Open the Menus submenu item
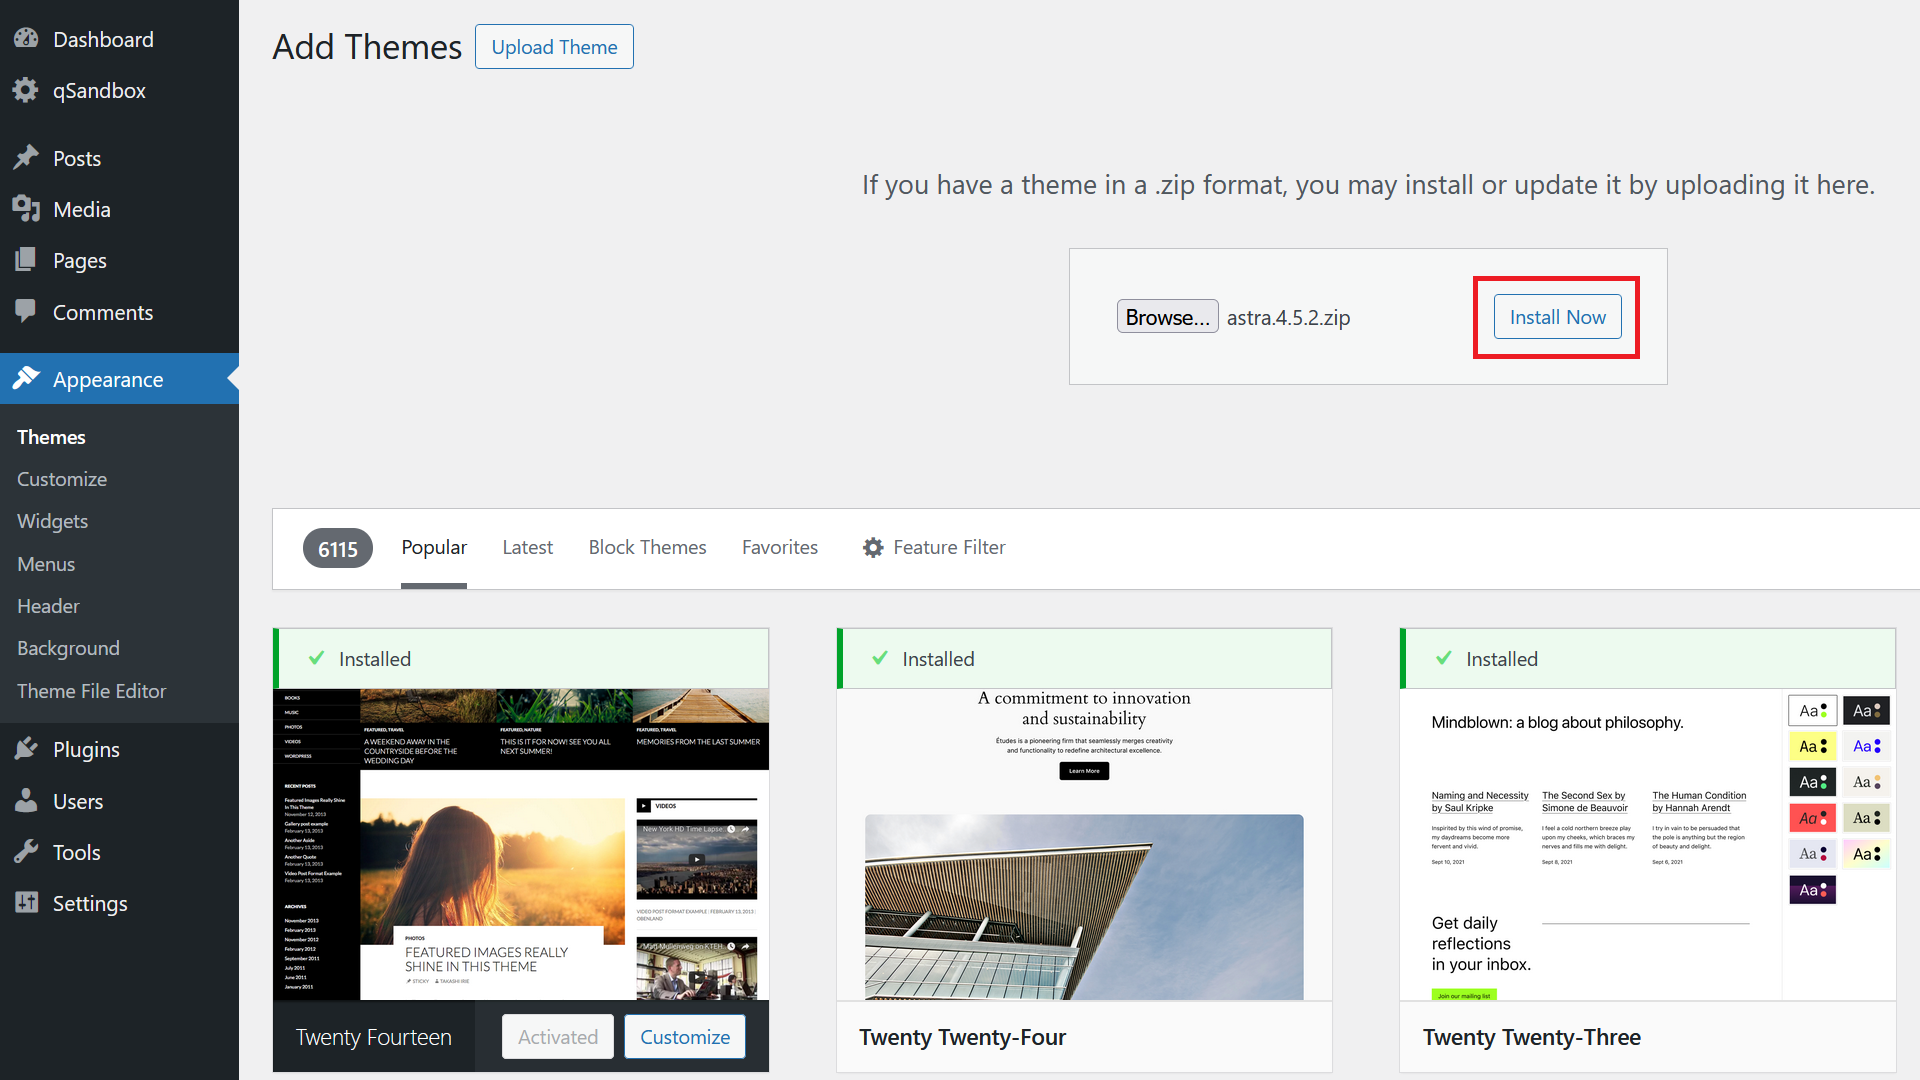Viewport: 1920px width, 1080px height. (46, 564)
